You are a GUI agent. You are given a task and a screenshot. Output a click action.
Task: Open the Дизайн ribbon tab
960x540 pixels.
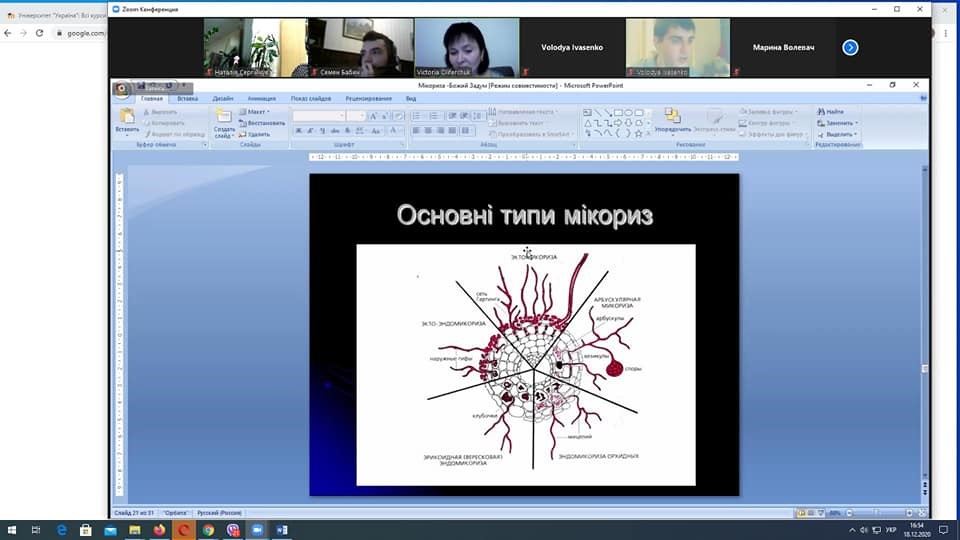tap(222, 99)
